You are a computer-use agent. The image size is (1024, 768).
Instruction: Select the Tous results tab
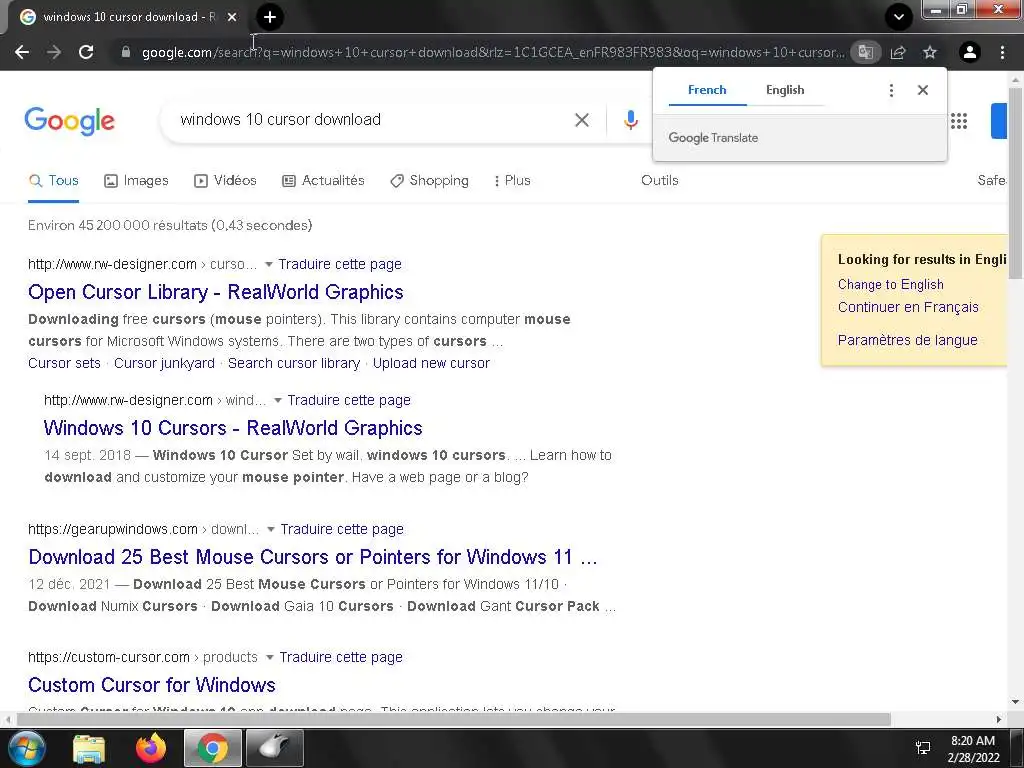[54, 180]
